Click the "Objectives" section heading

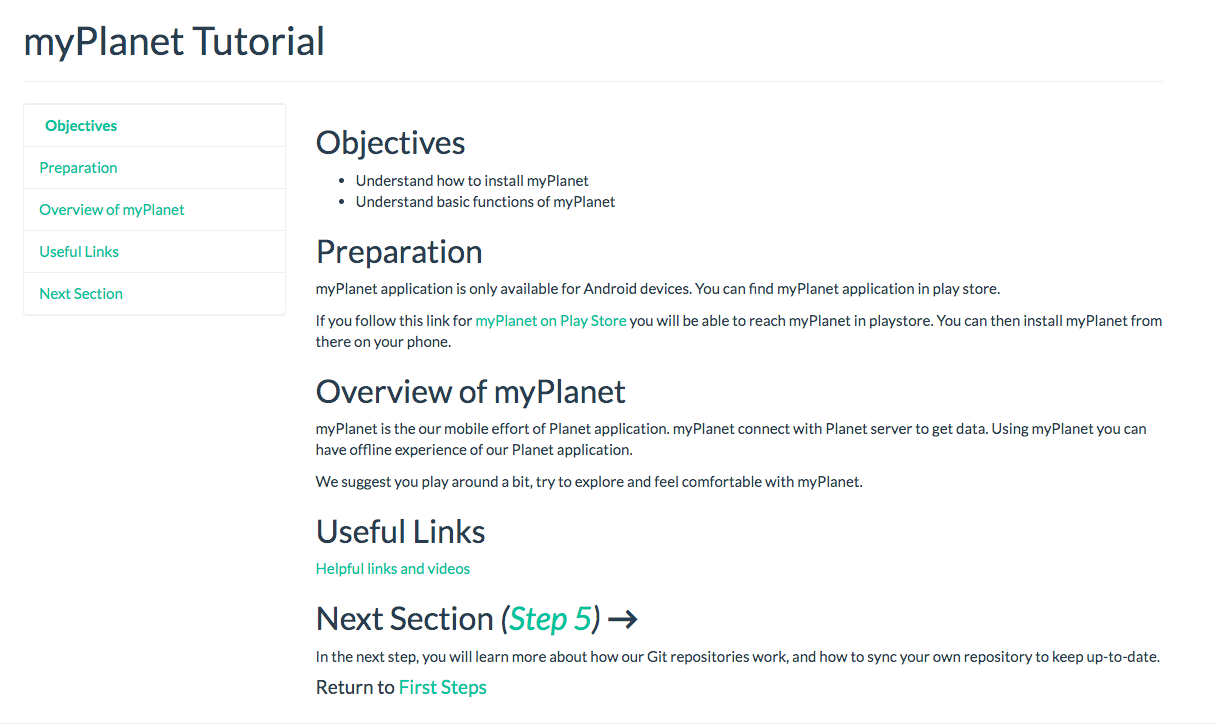(x=390, y=142)
